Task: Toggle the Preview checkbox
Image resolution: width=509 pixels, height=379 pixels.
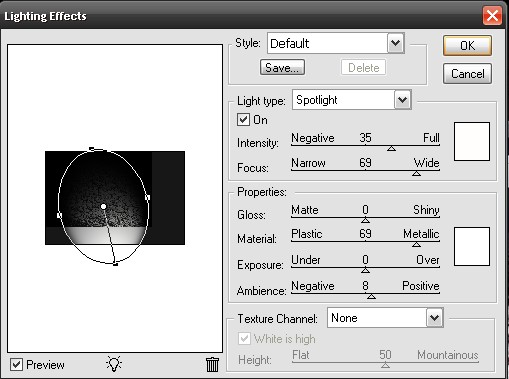Action: [x=16, y=364]
